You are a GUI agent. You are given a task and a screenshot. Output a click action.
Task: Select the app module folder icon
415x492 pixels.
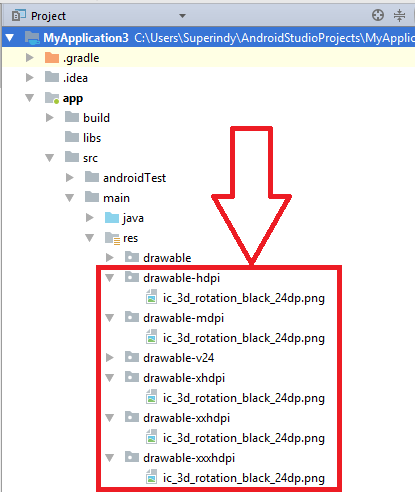[52, 98]
